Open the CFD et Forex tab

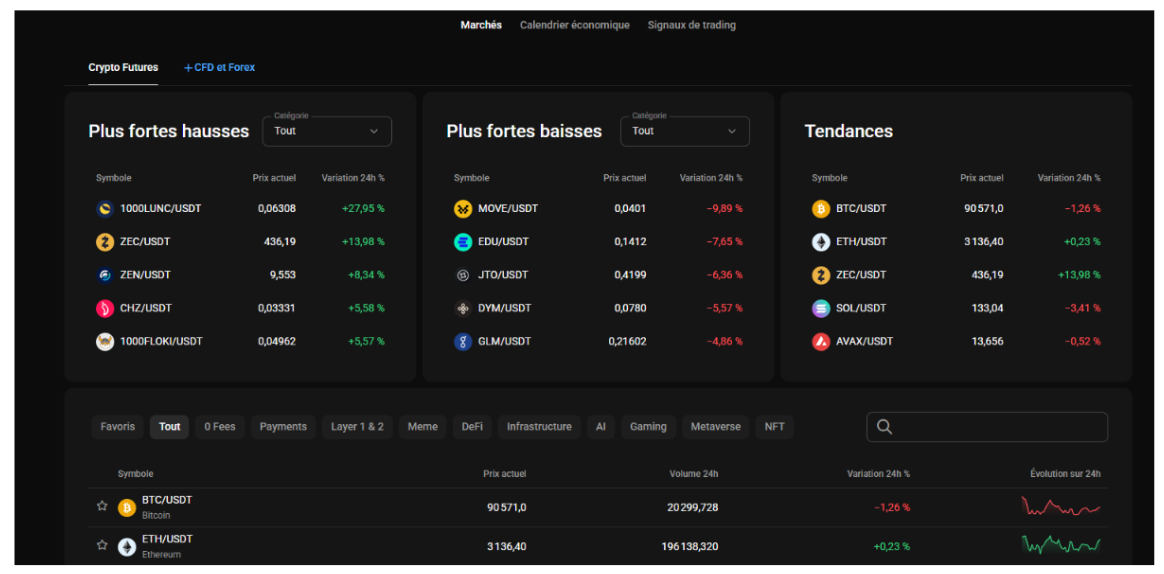[x=219, y=68]
